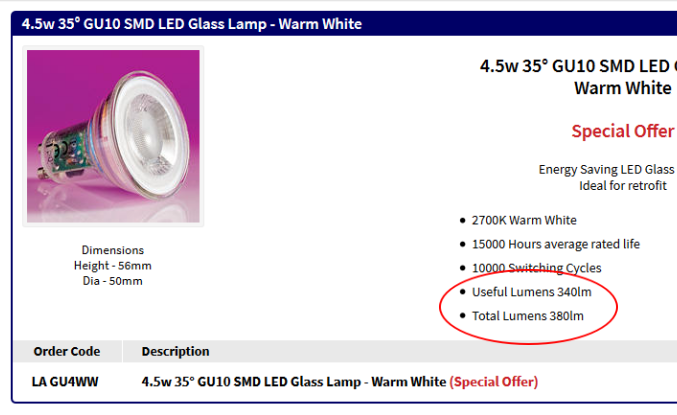The image size is (677, 415).
Task: Click the Description column header
Action: (x=175, y=351)
